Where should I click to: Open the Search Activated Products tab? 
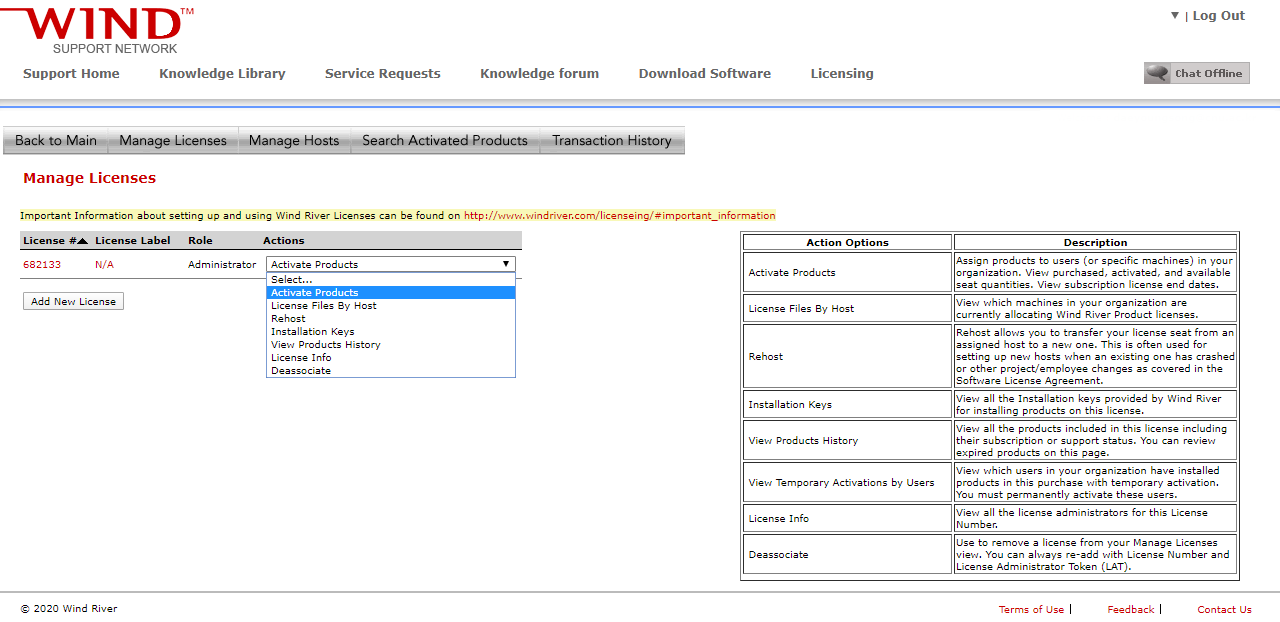(445, 140)
